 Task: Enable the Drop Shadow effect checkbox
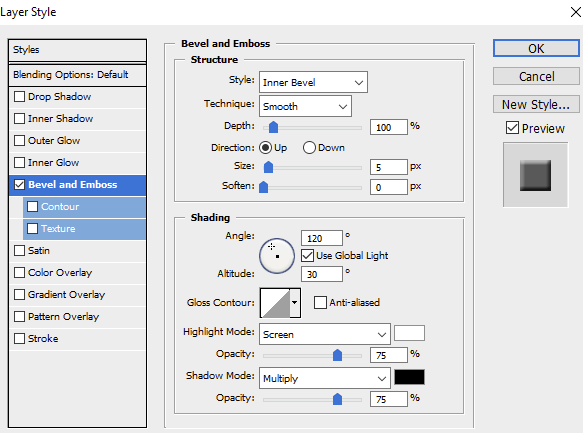pos(19,97)
